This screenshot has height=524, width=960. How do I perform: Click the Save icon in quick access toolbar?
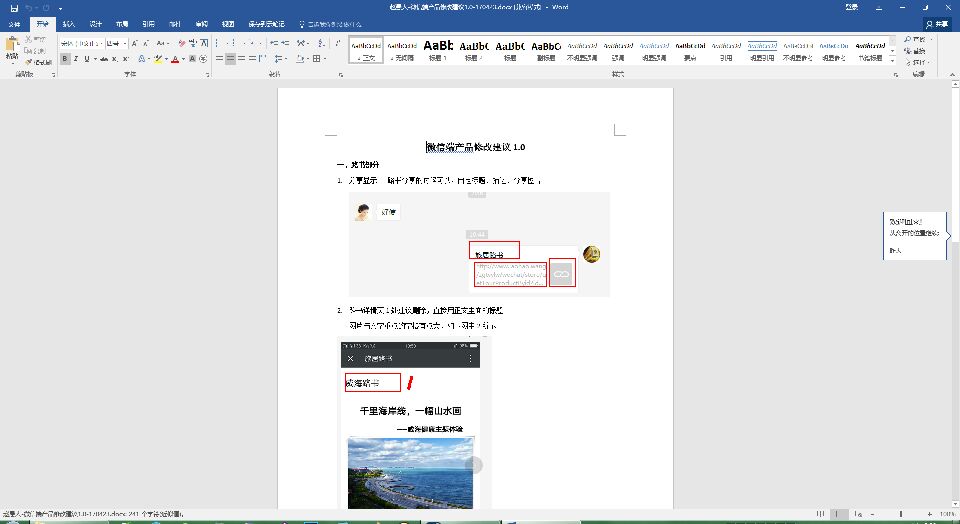(14, 7)
